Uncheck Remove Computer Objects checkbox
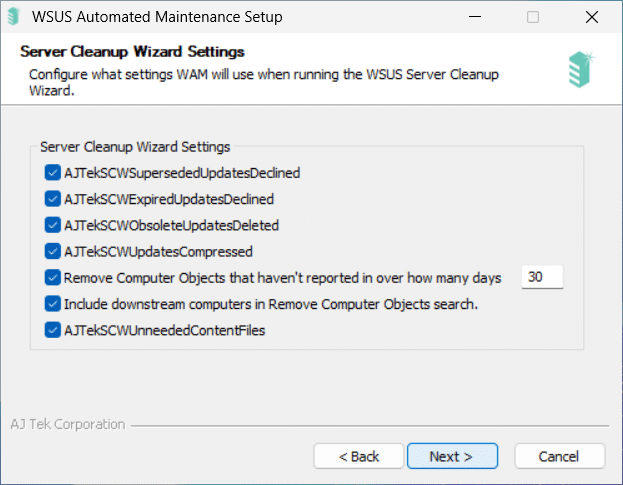 click(52, 278)
